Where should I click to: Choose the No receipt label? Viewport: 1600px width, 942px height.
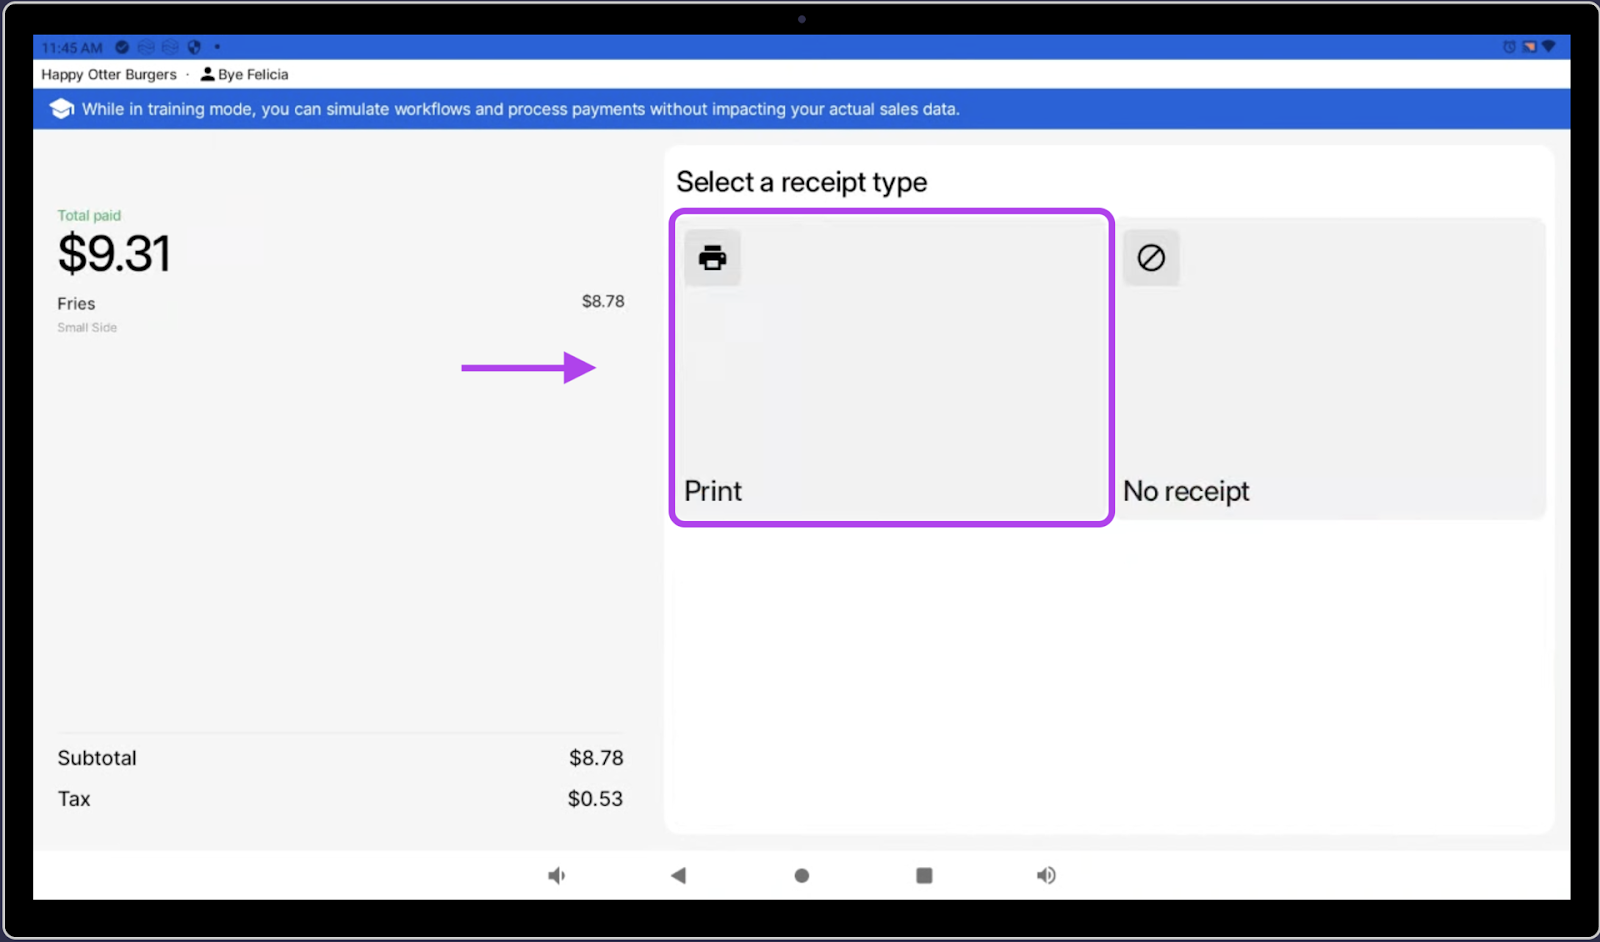click(x=1186, y=491)
